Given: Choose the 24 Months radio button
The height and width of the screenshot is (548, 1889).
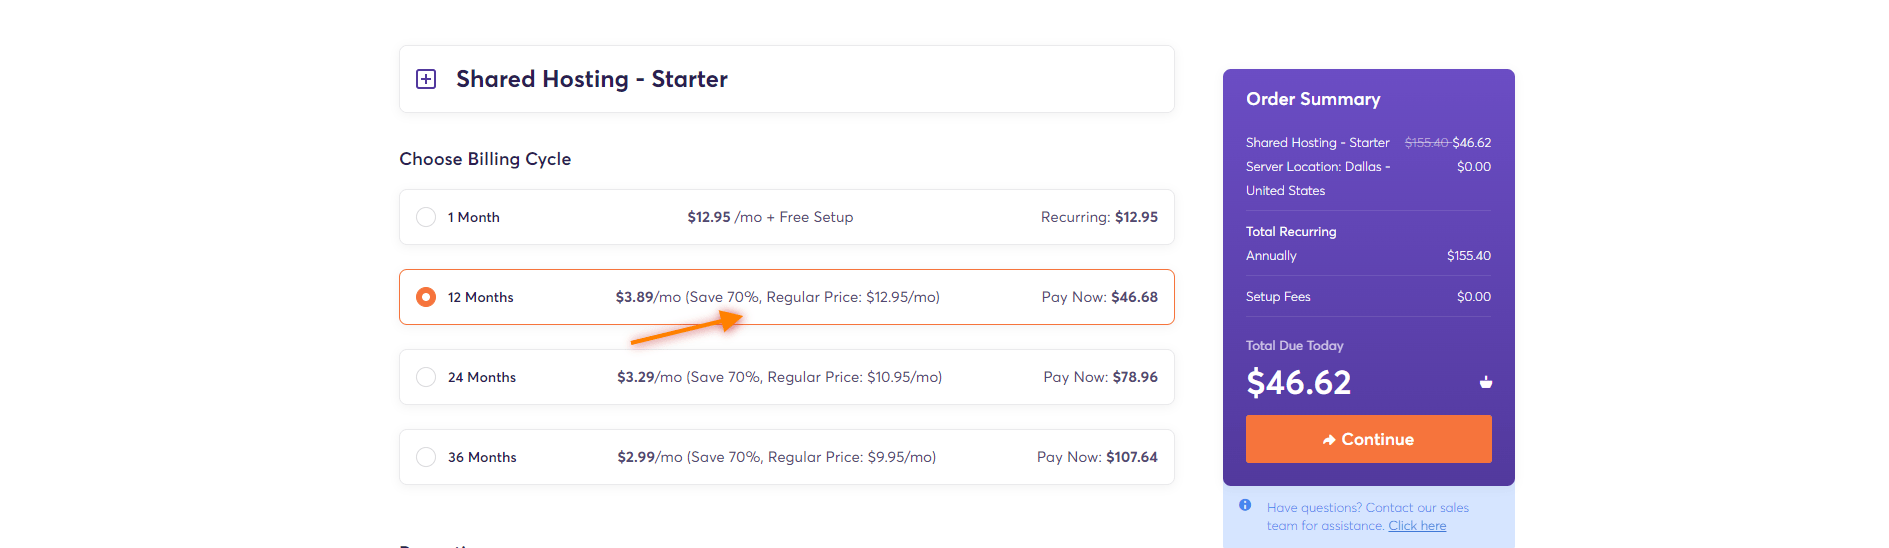Looking at the screenshot, I should 426,377.
